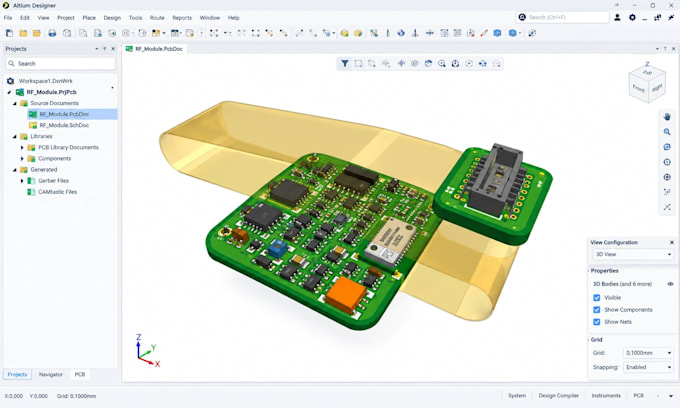Select RF_Module.SchDoc in project tree
Screen dimensions: 680x408
(x=64, y=125)
